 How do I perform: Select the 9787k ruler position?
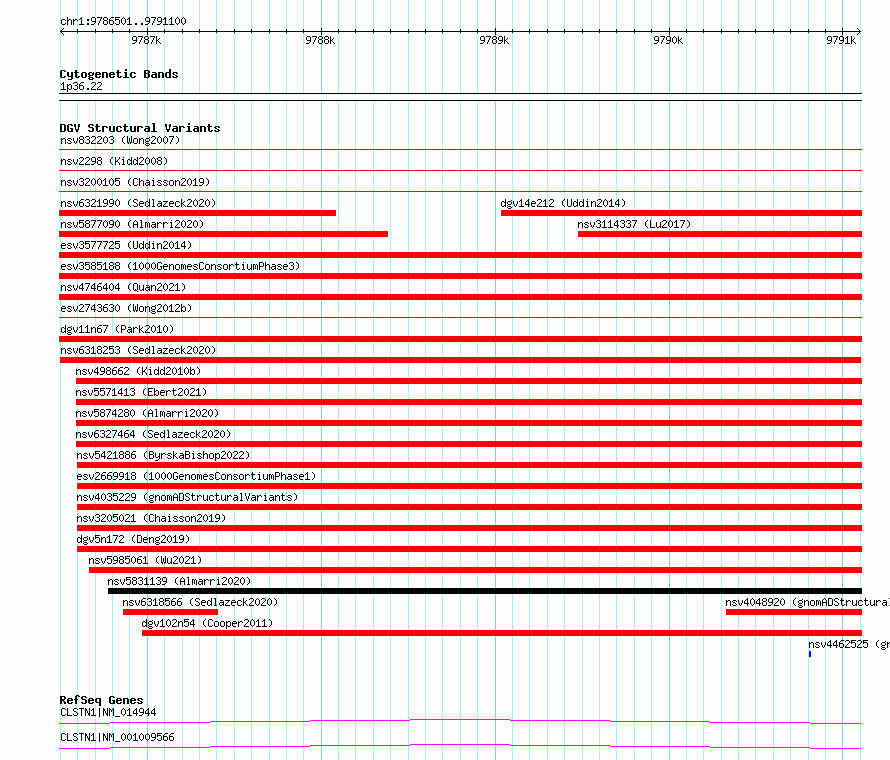click(146, 40)
